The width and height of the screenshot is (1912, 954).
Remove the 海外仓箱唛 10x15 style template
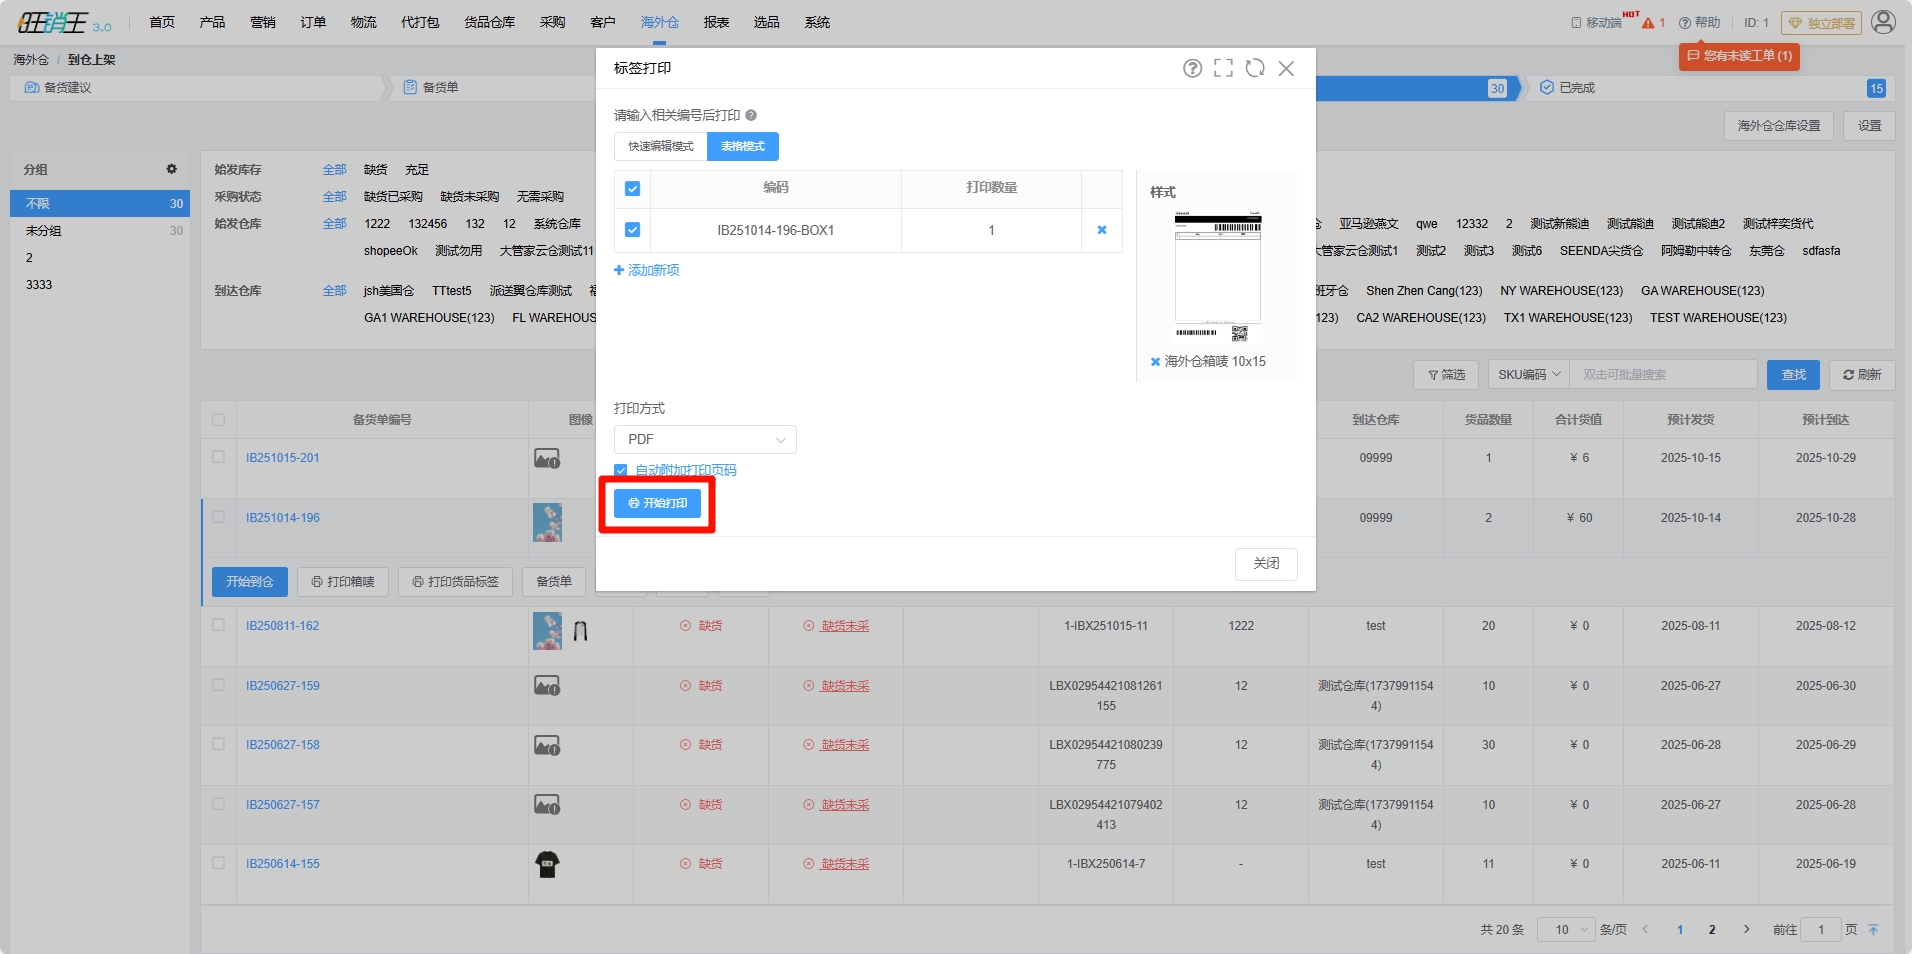pos(1155,362)
